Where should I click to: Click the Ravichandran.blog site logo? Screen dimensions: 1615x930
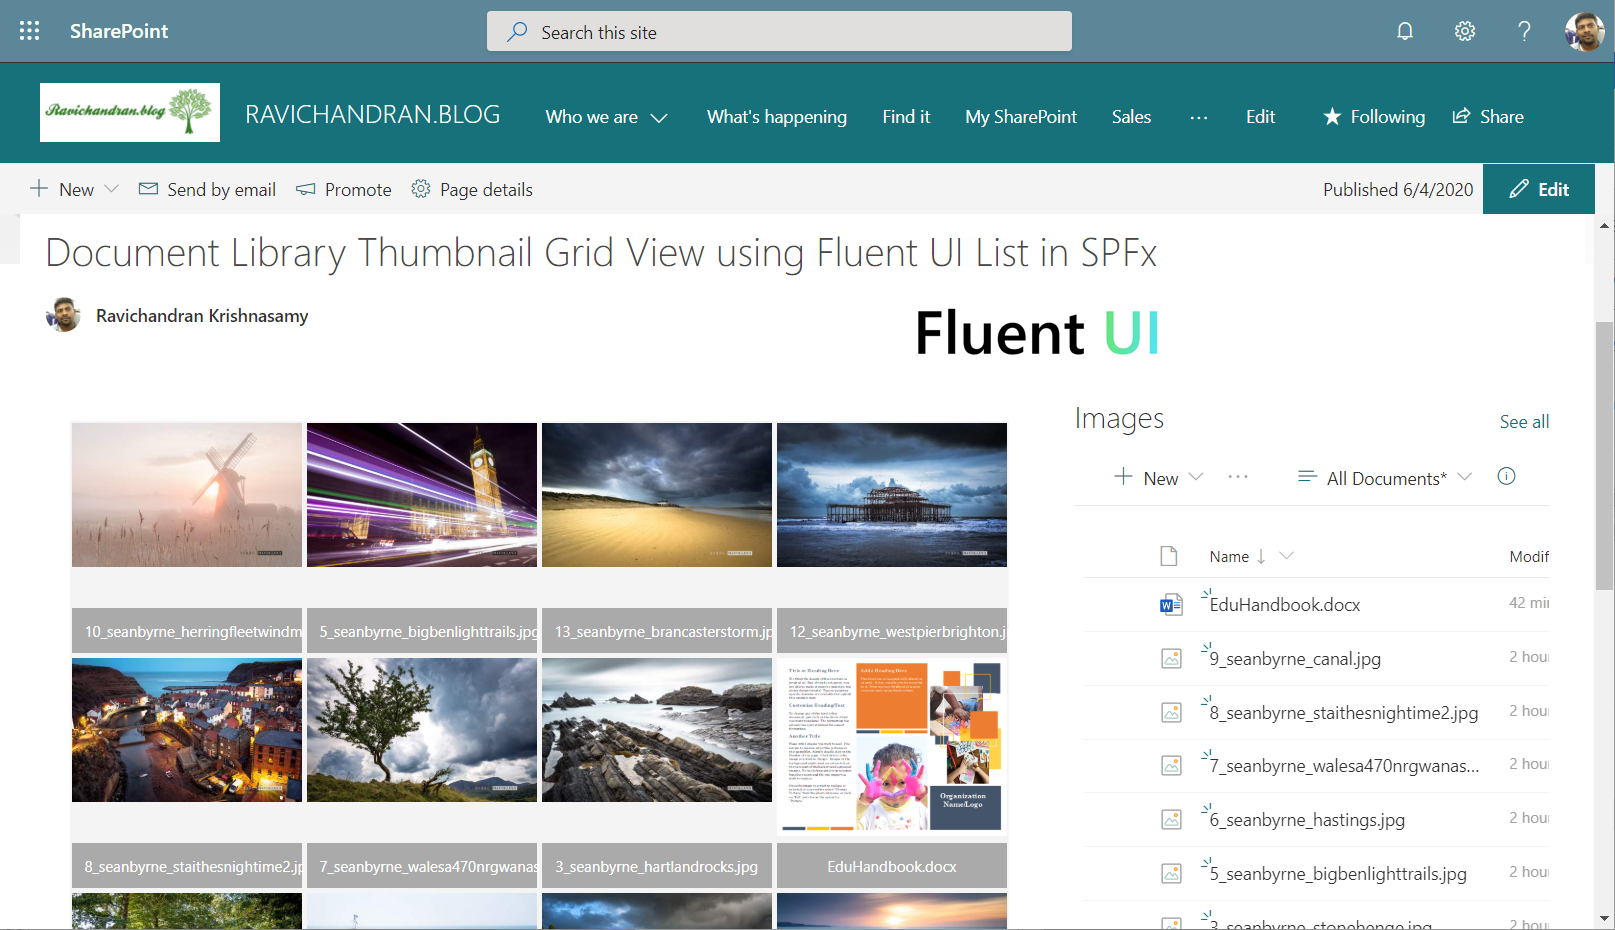click(x=130, y=112)
